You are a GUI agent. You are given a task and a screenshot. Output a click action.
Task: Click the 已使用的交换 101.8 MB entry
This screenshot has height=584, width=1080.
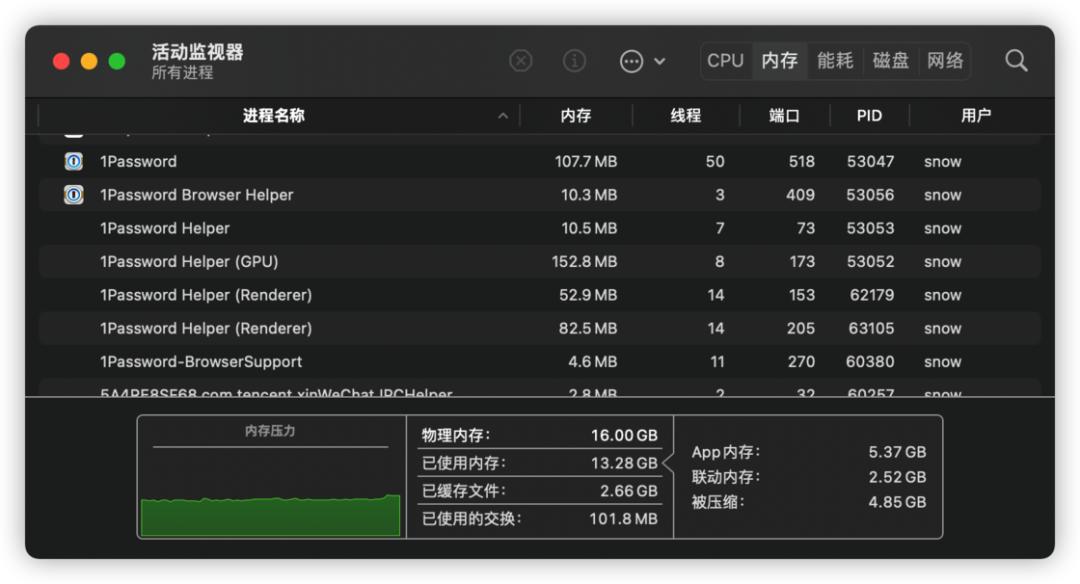(x=539, y=519)
